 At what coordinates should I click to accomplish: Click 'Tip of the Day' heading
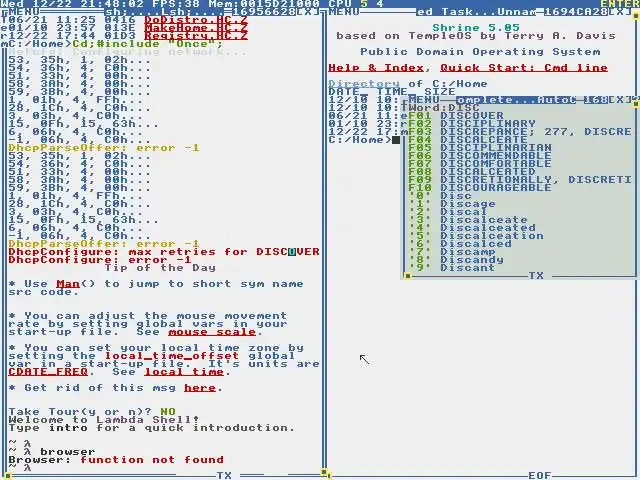[x=160, y=268]
